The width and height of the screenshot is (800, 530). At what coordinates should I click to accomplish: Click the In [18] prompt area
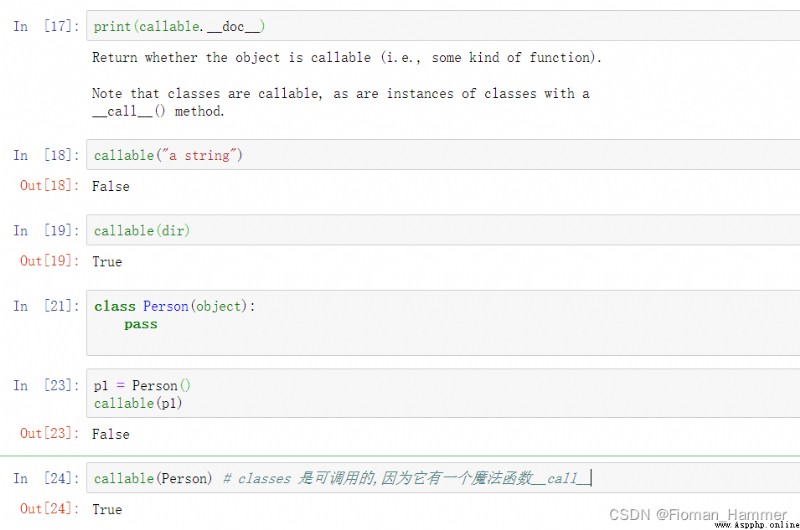tap(46, 155)
